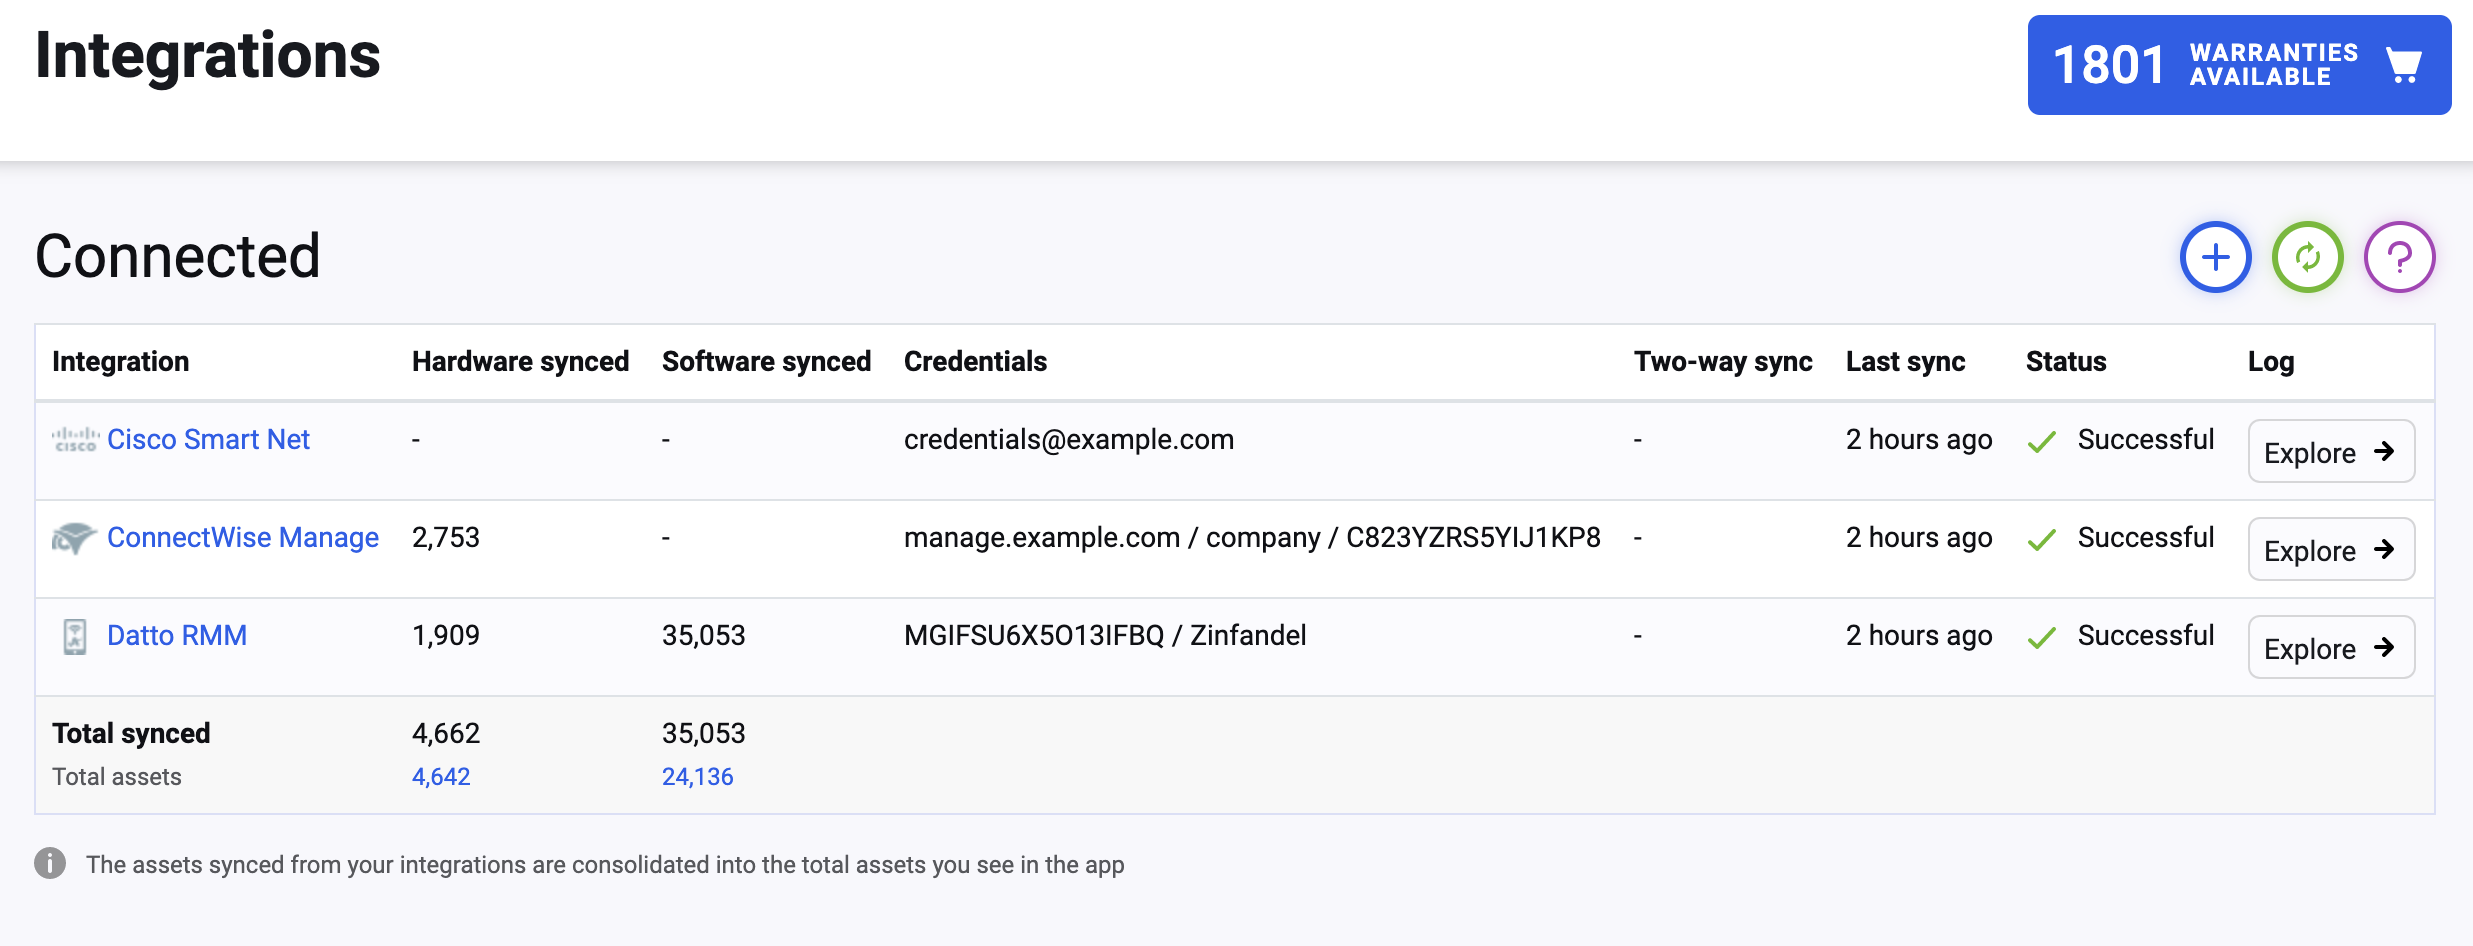Screen dimensions: 2473x946
Task: Click the assets consolidated info note text
Action: point(605,864)
